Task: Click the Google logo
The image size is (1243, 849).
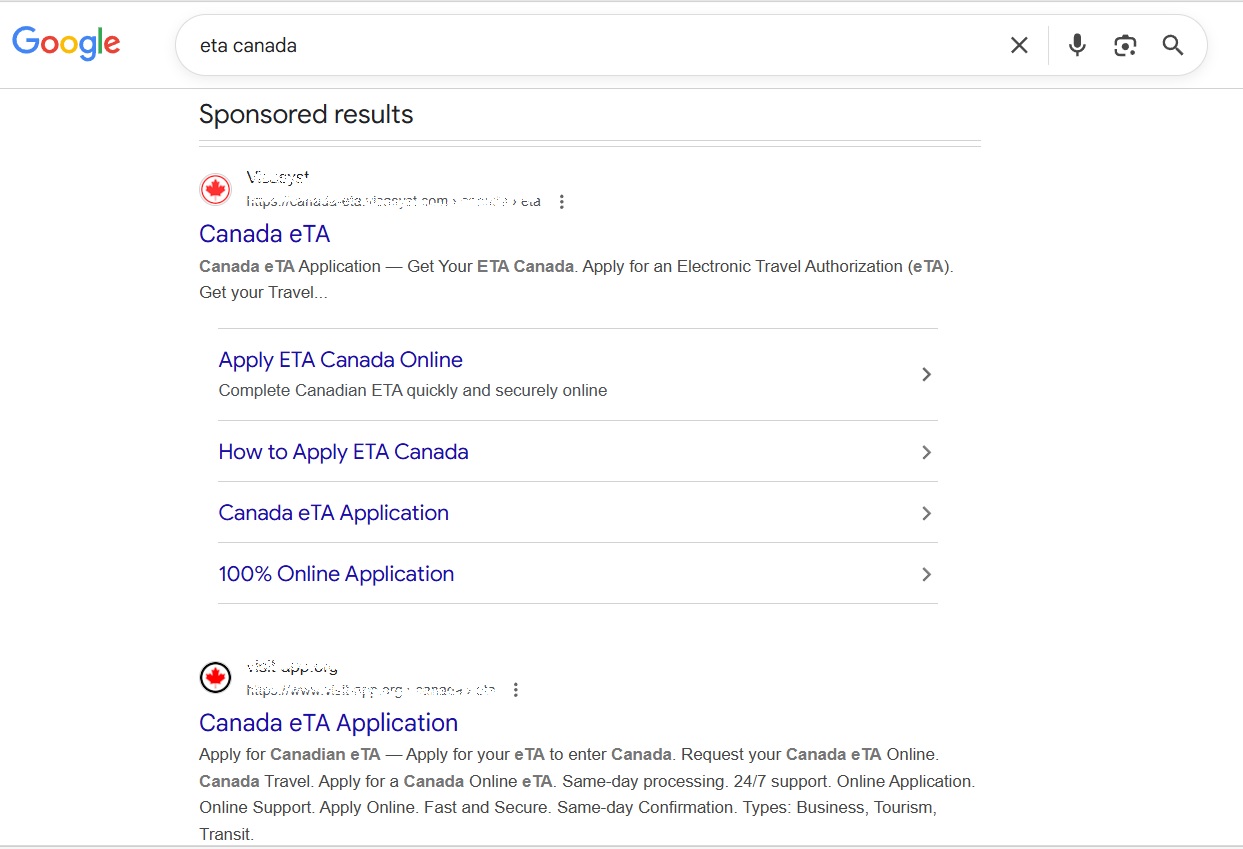Action: point(66,43)
